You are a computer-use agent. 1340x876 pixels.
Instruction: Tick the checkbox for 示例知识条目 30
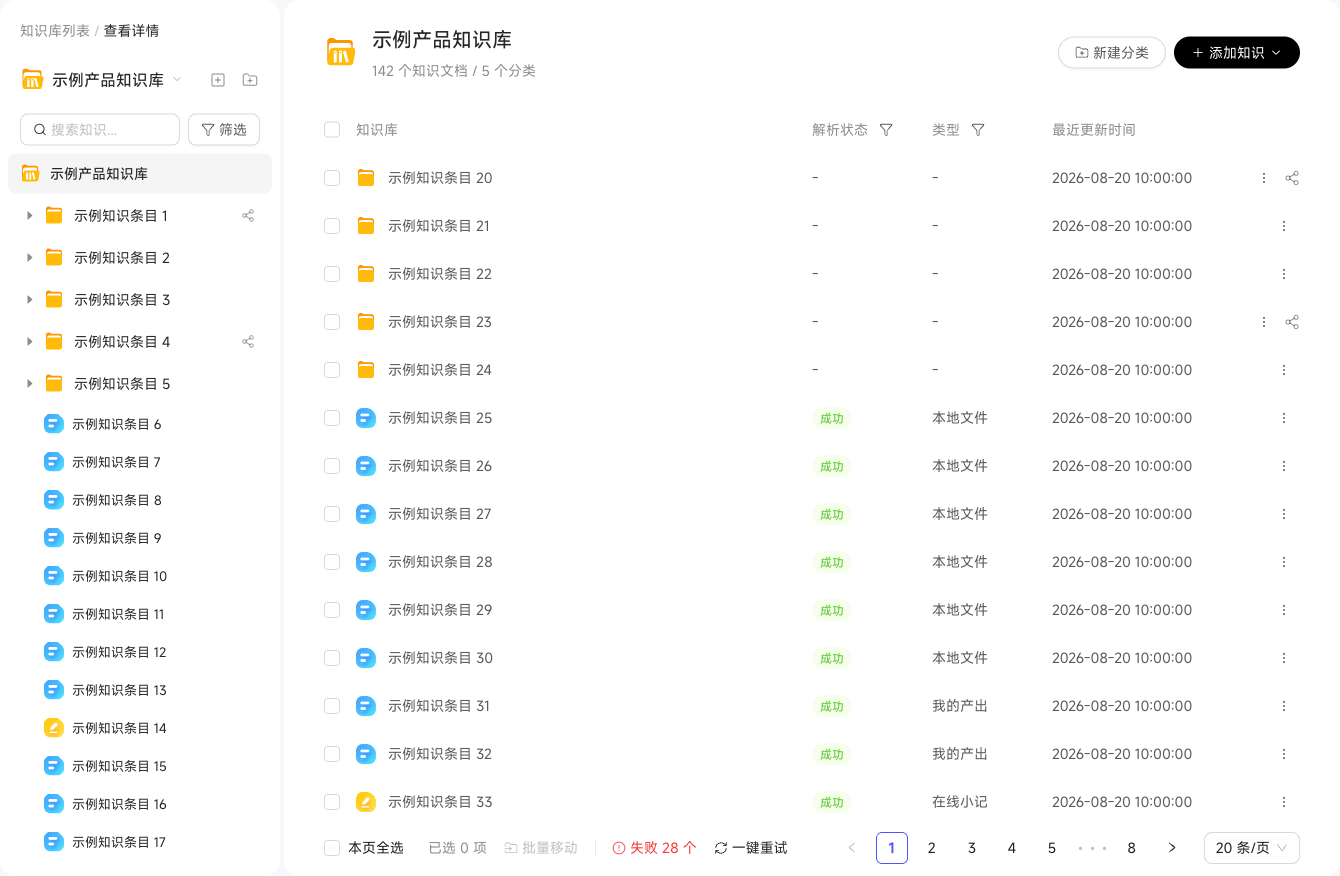(332, 658)
